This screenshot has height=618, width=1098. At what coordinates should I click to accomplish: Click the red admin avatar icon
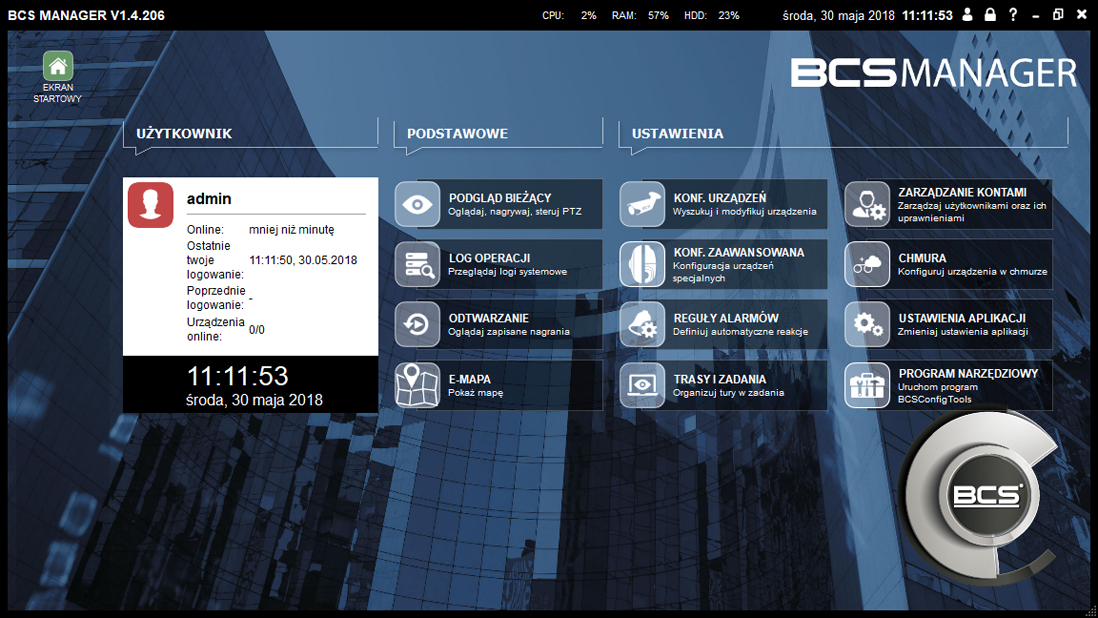click(x=151, y=205)
